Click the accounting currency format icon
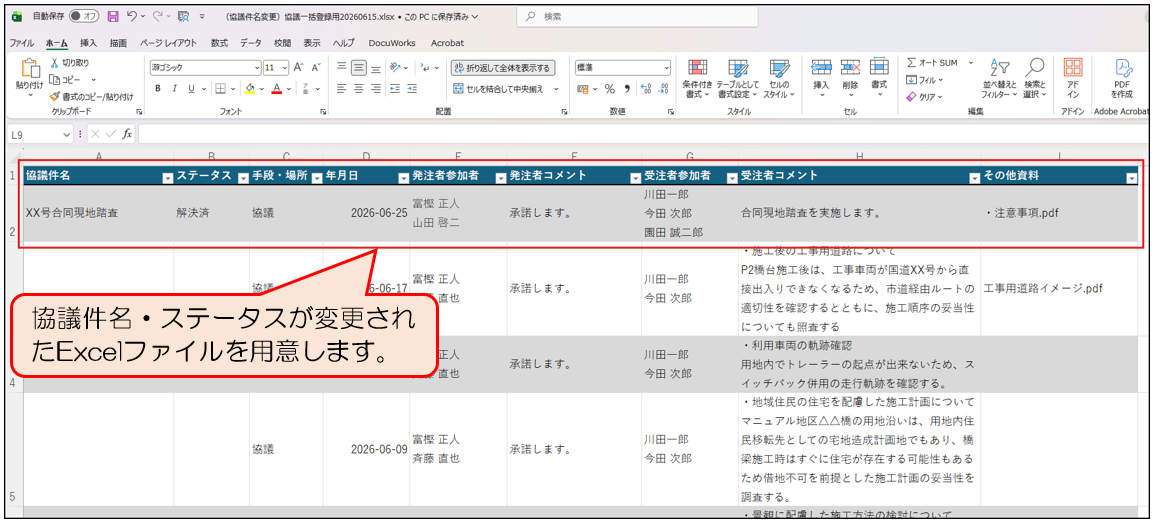 coord(582,88)
